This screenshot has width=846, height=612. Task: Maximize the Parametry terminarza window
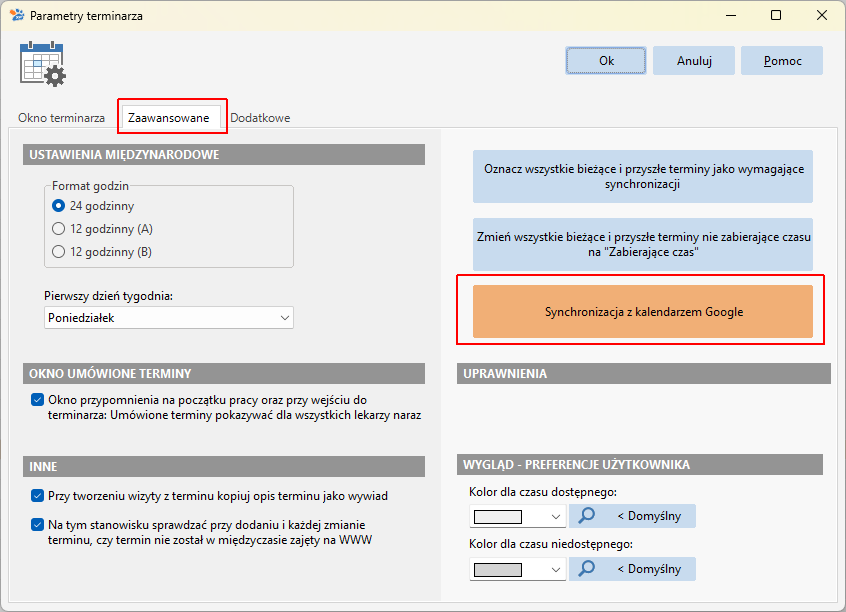[x=776, y=15]
